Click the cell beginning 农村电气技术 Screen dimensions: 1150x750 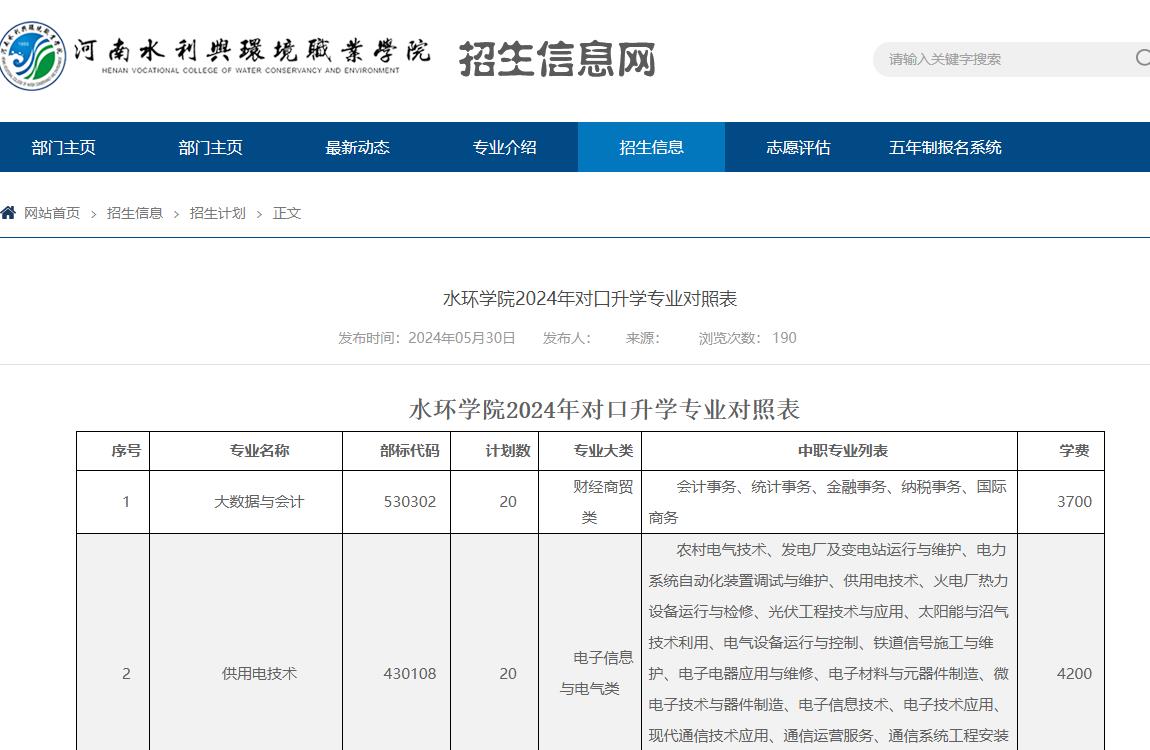[x=829, y=642]
